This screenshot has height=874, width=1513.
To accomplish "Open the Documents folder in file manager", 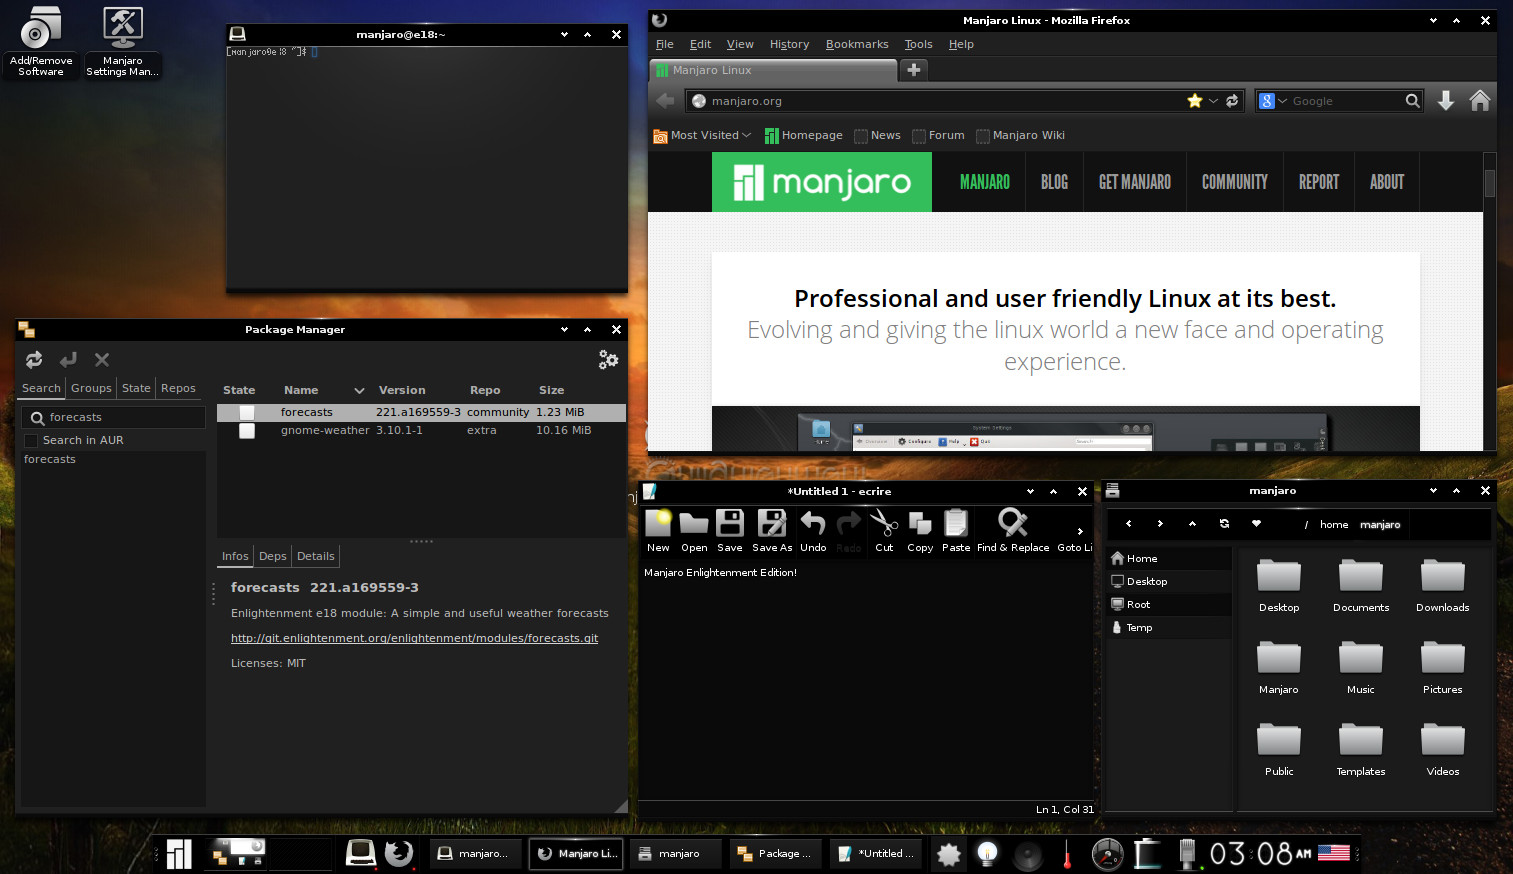I will tap(1361, 586).
